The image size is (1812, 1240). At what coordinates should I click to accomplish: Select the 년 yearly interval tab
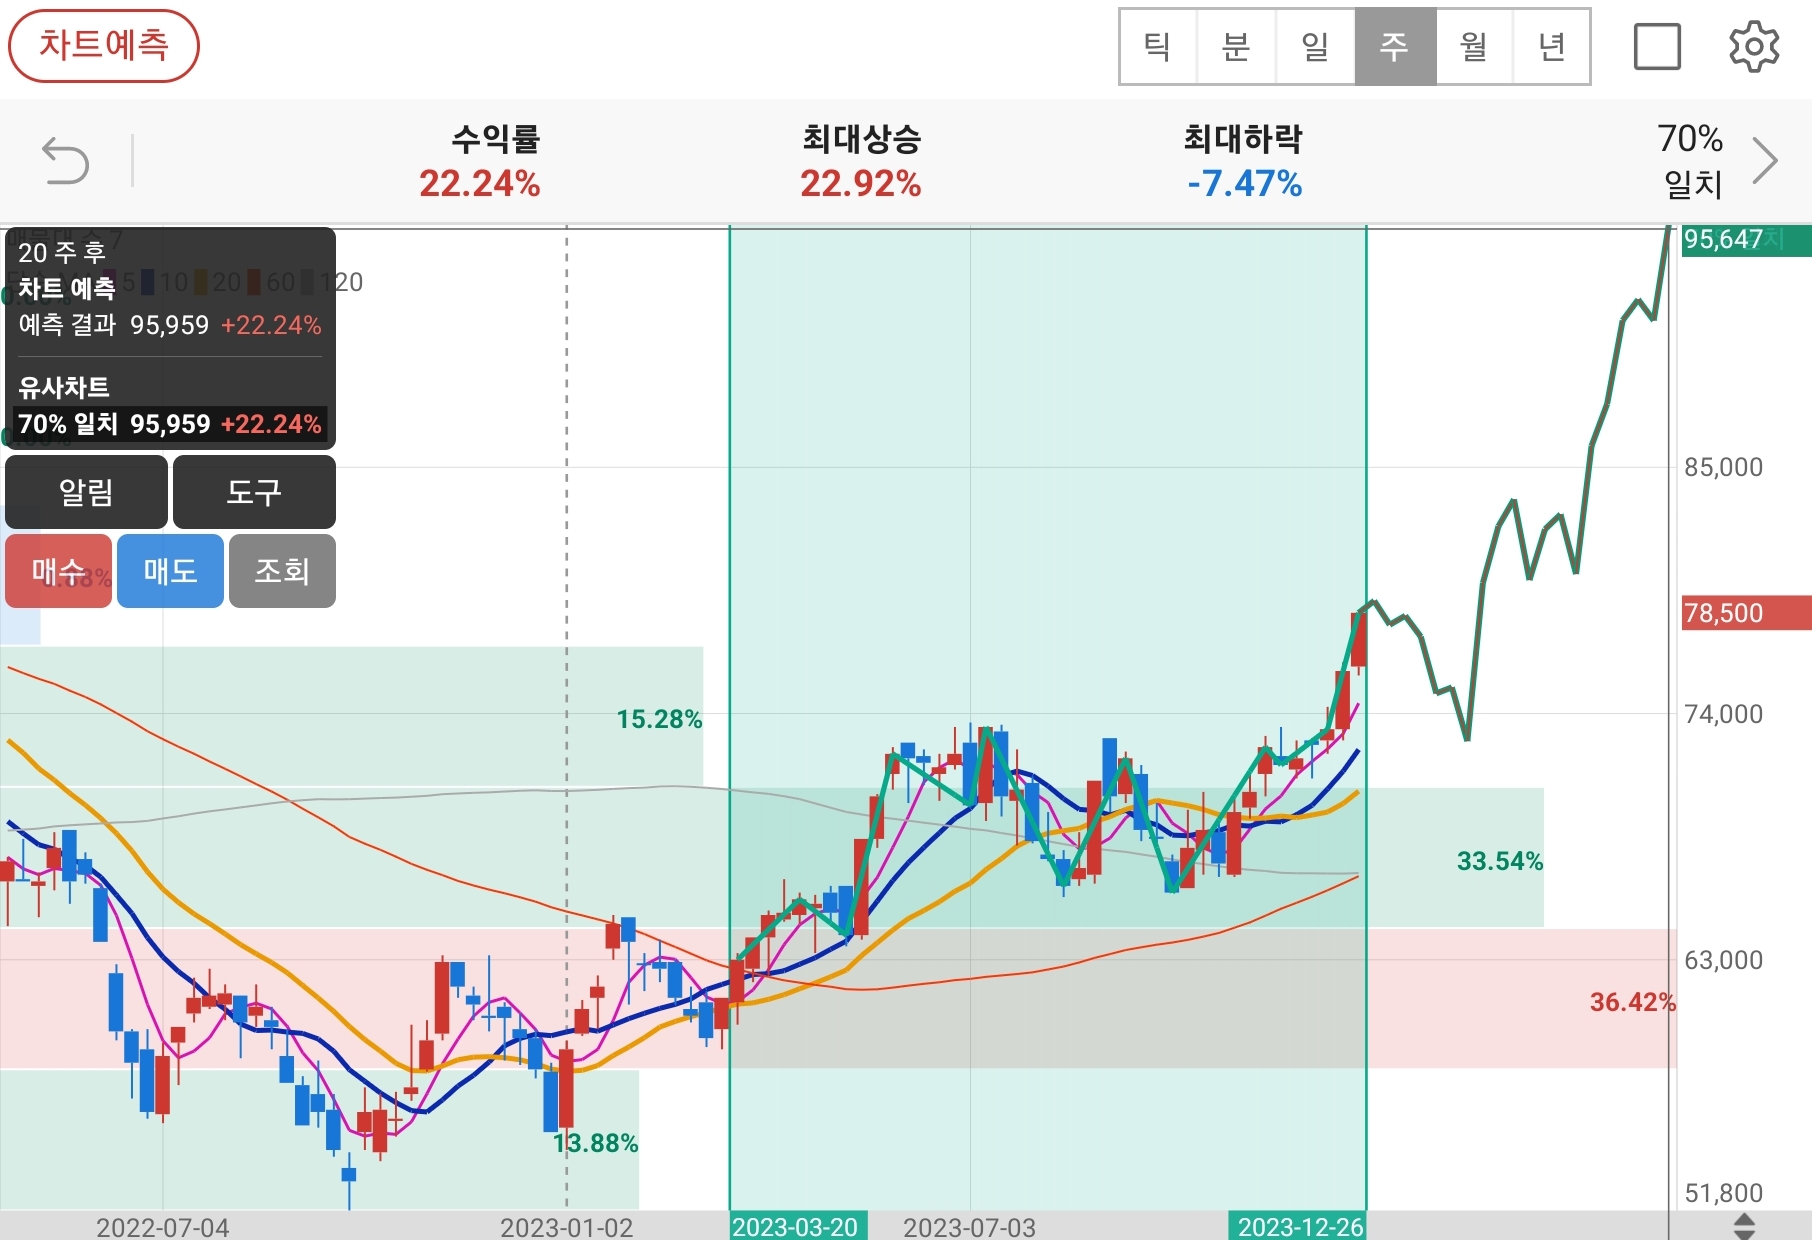[x=1551, y=47]
